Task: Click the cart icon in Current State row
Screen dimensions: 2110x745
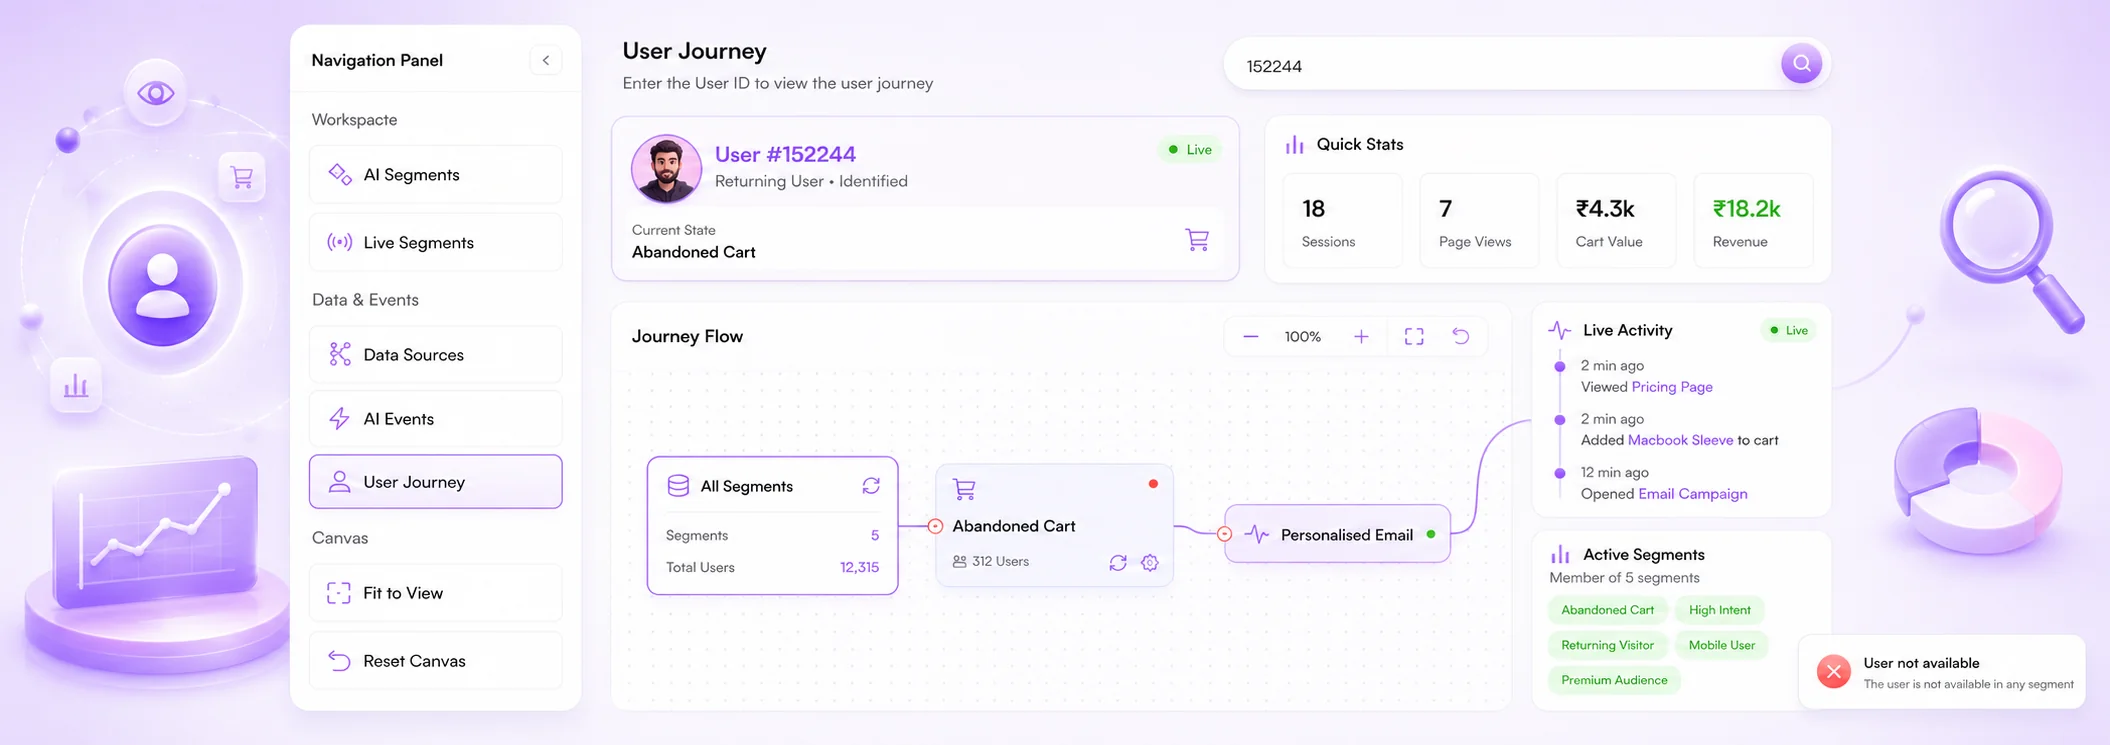Action: click(x=1197, y=240)
